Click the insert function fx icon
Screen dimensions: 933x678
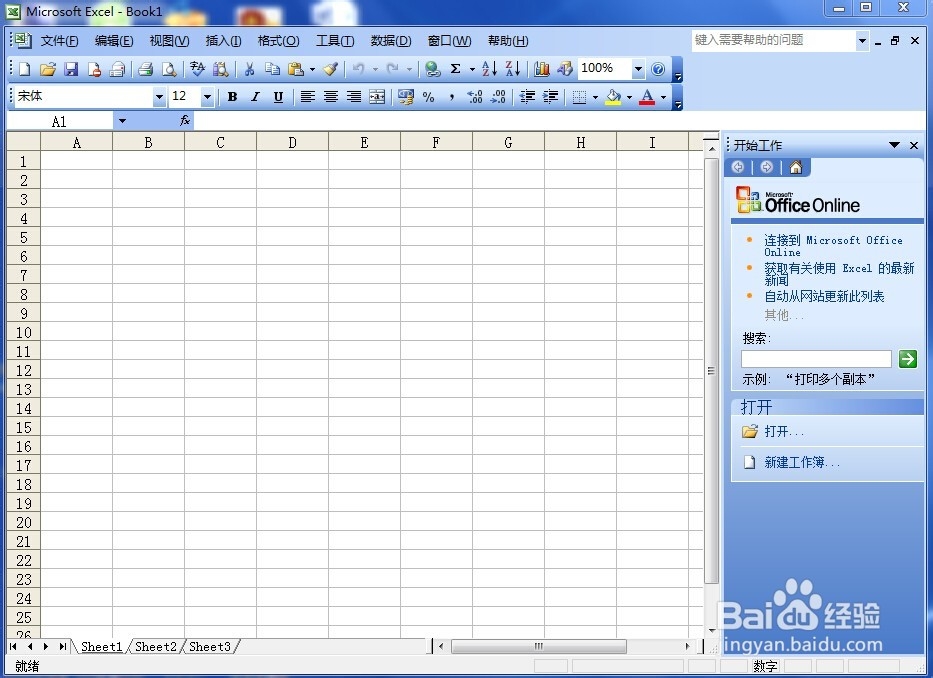[184, 121]
